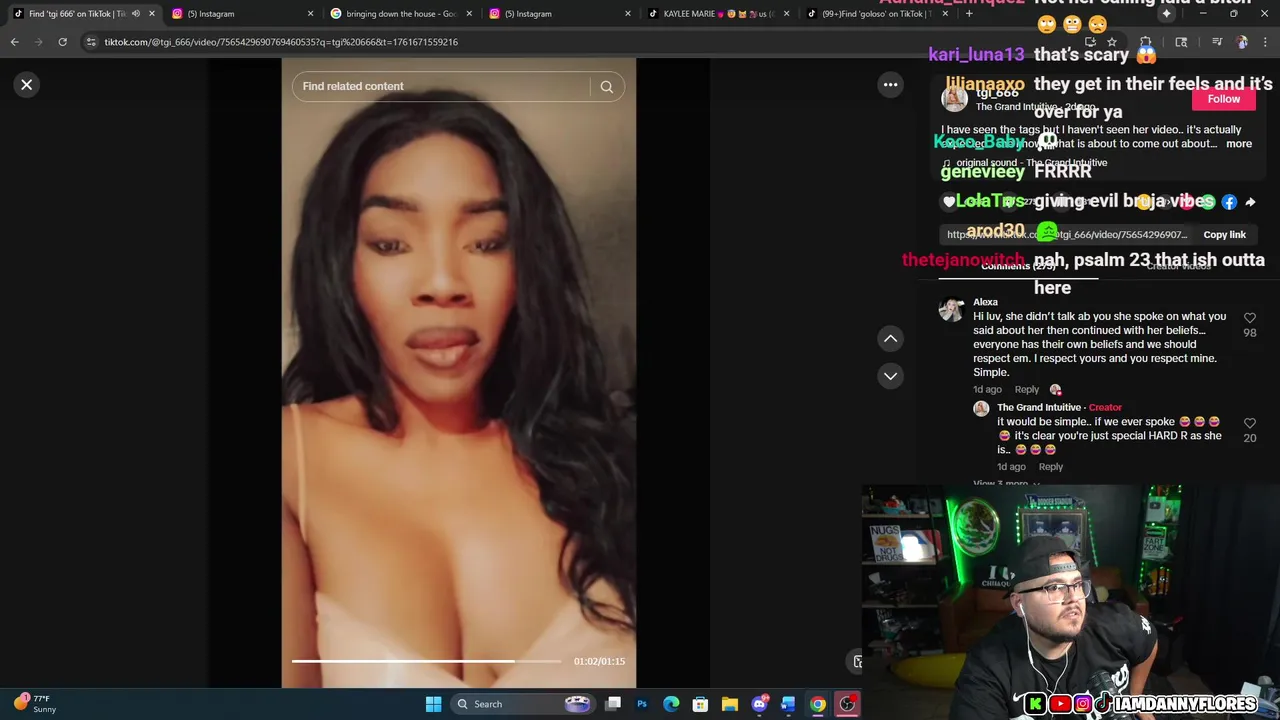Open Chrome profile avatar
Image resolution: width=1280 pixels, height=720 pixels.
(1242, 42)
